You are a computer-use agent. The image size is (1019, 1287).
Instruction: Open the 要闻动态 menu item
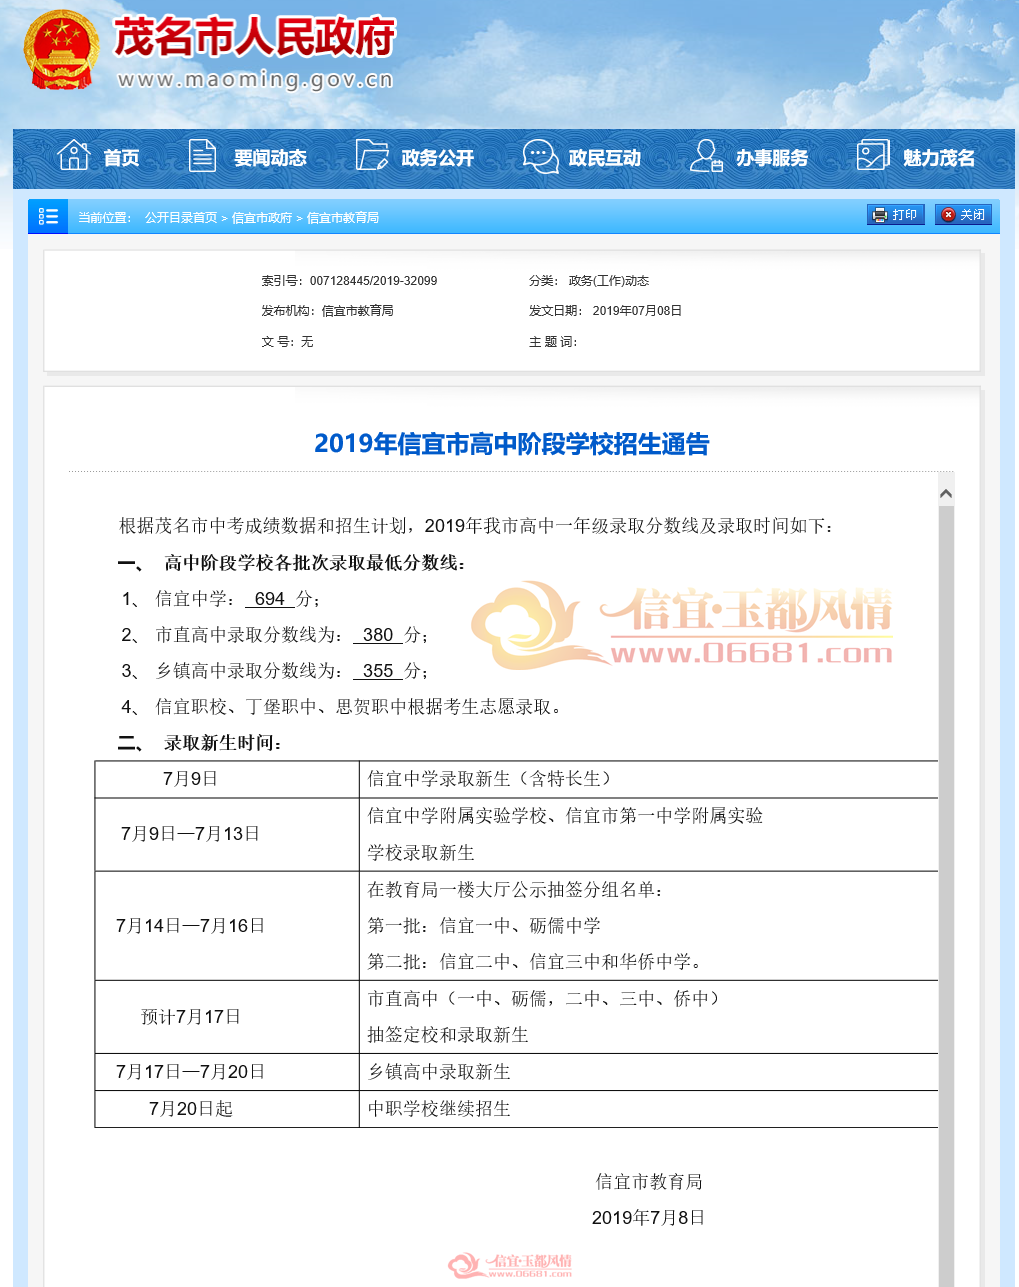click(x=270, y=158)
